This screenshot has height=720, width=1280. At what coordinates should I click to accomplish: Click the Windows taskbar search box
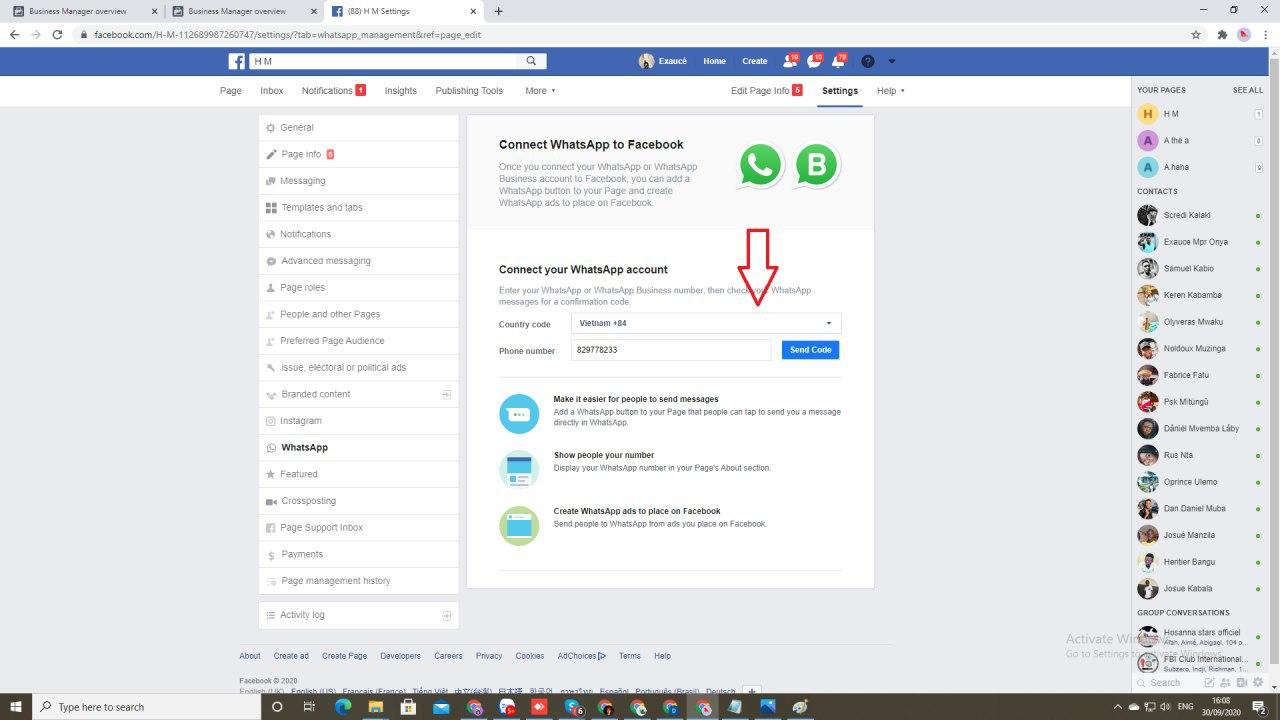click(146, 707)
